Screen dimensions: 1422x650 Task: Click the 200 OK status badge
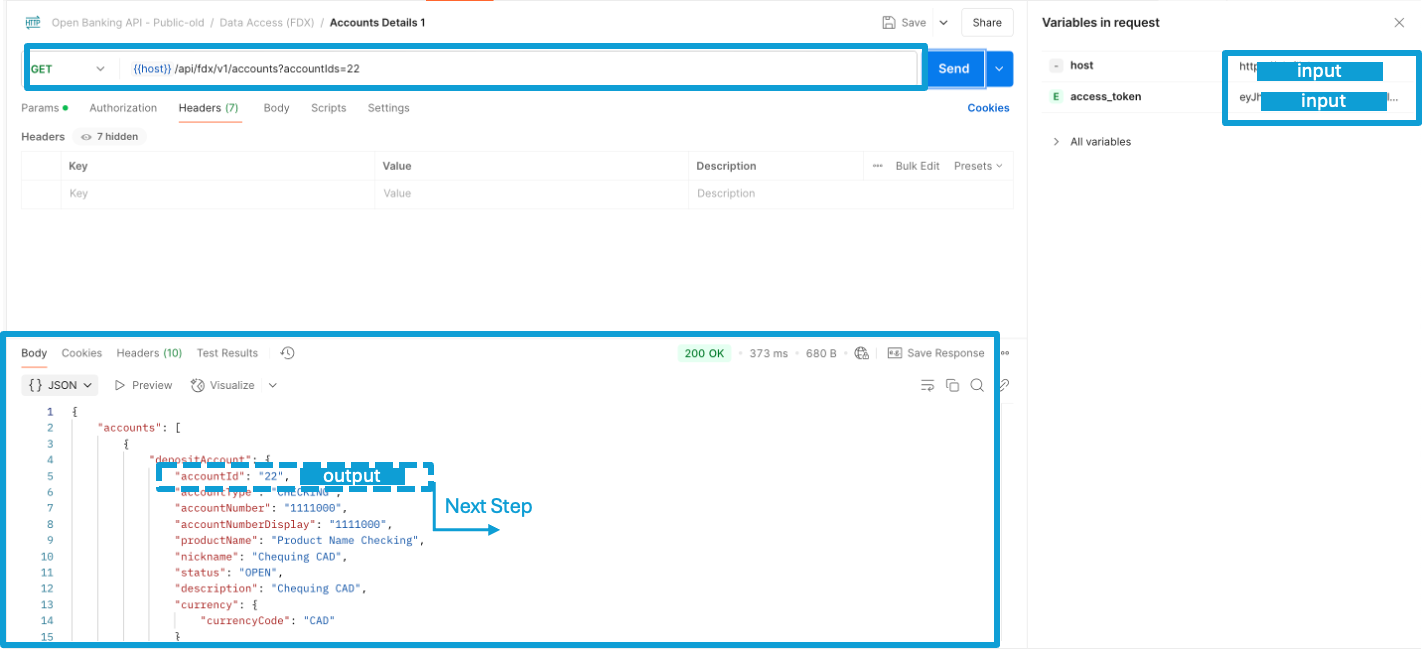[704, 353]
